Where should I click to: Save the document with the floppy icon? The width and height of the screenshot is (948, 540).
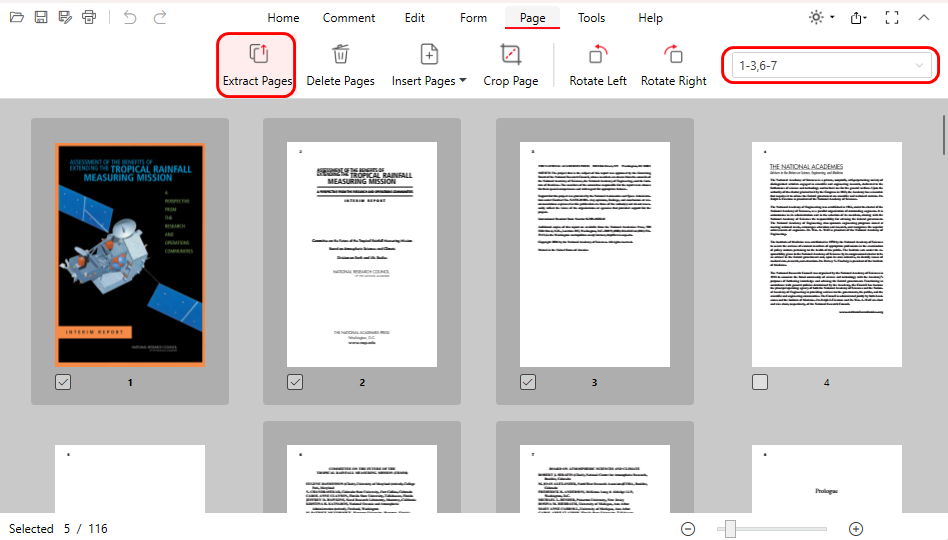pos(41,17)
